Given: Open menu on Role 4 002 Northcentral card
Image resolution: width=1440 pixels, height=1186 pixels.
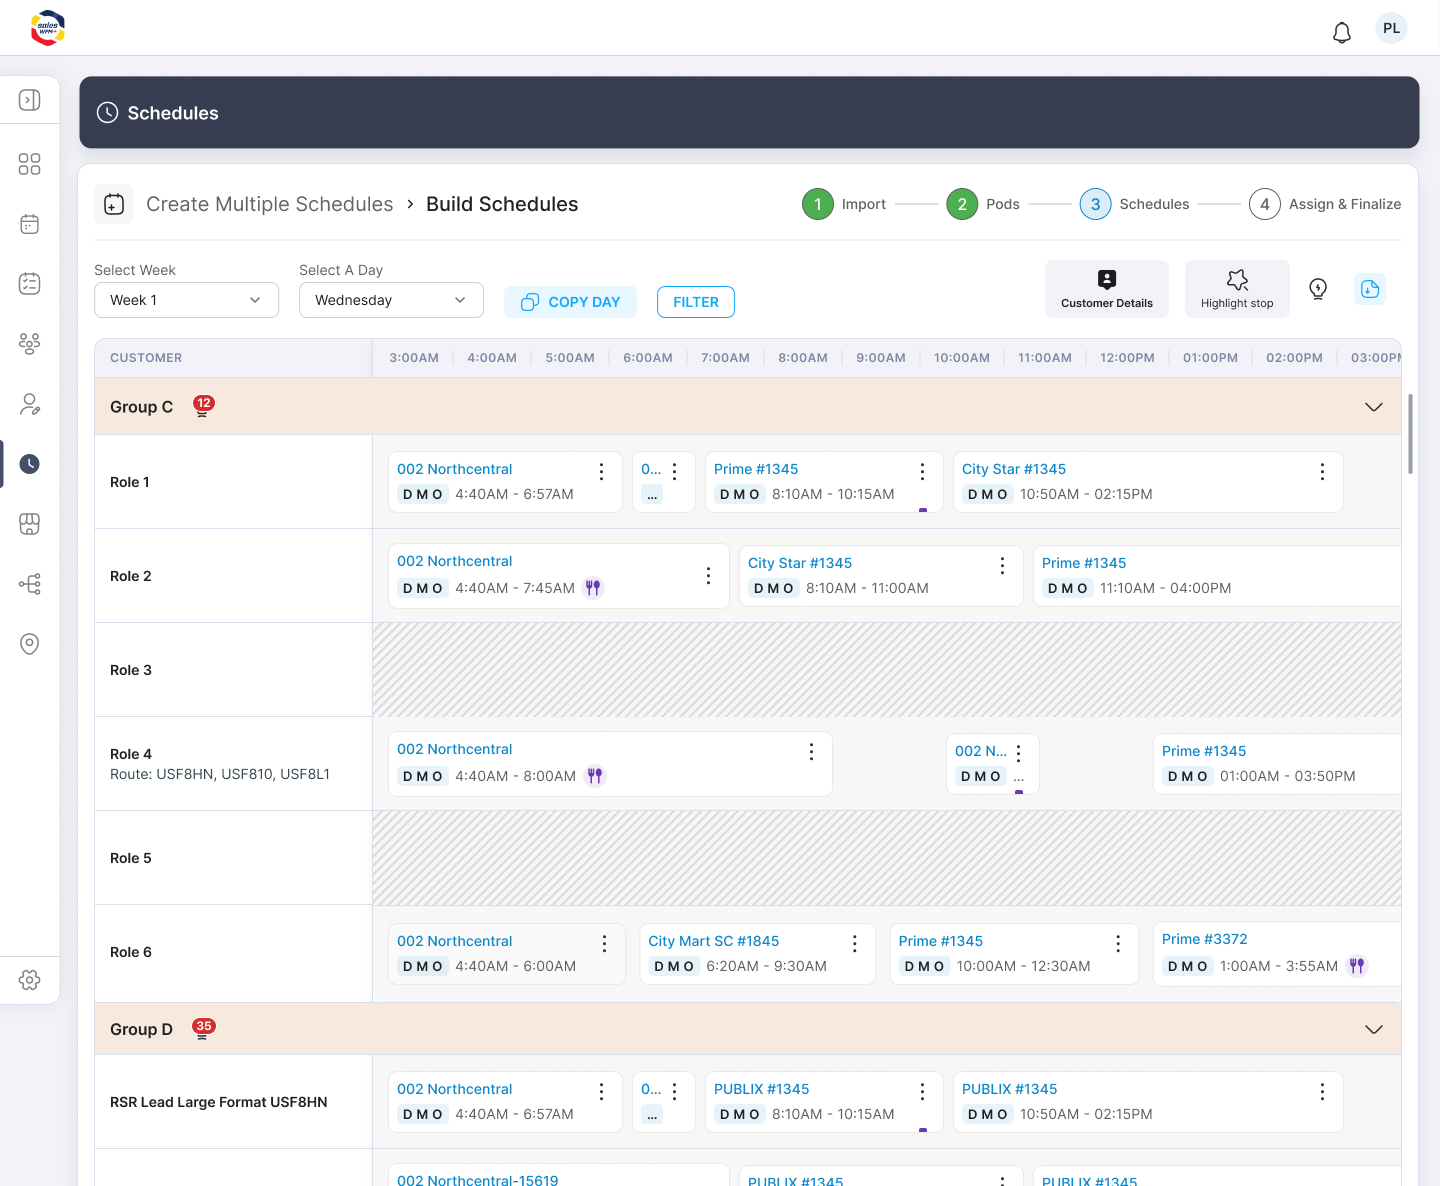Looking at the screenshot, I should pyautogui.click(x=811, y=751).
